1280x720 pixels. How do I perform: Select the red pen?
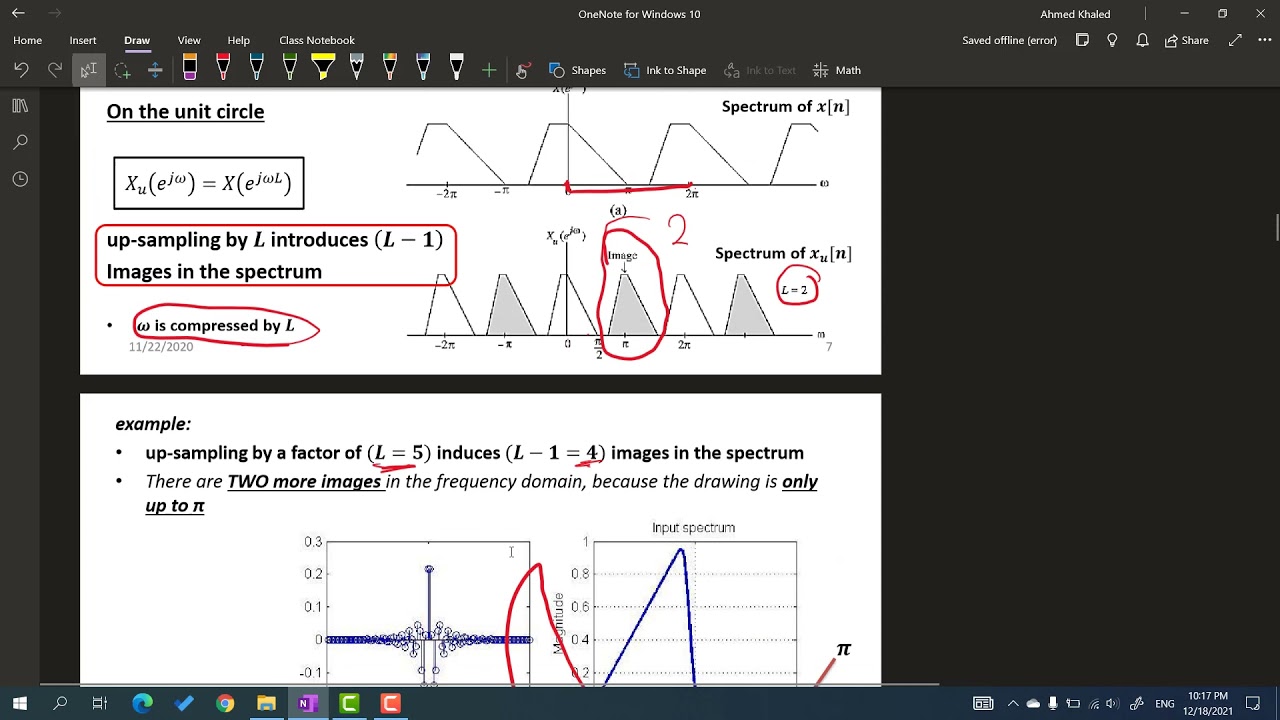[x=223, y=68]
